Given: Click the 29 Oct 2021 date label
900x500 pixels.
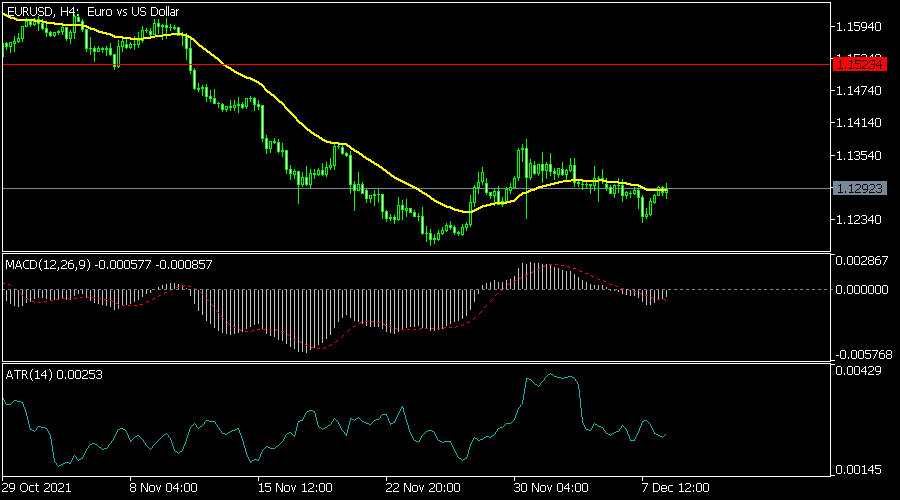Looking at the screenshot, I should point(37,488).
